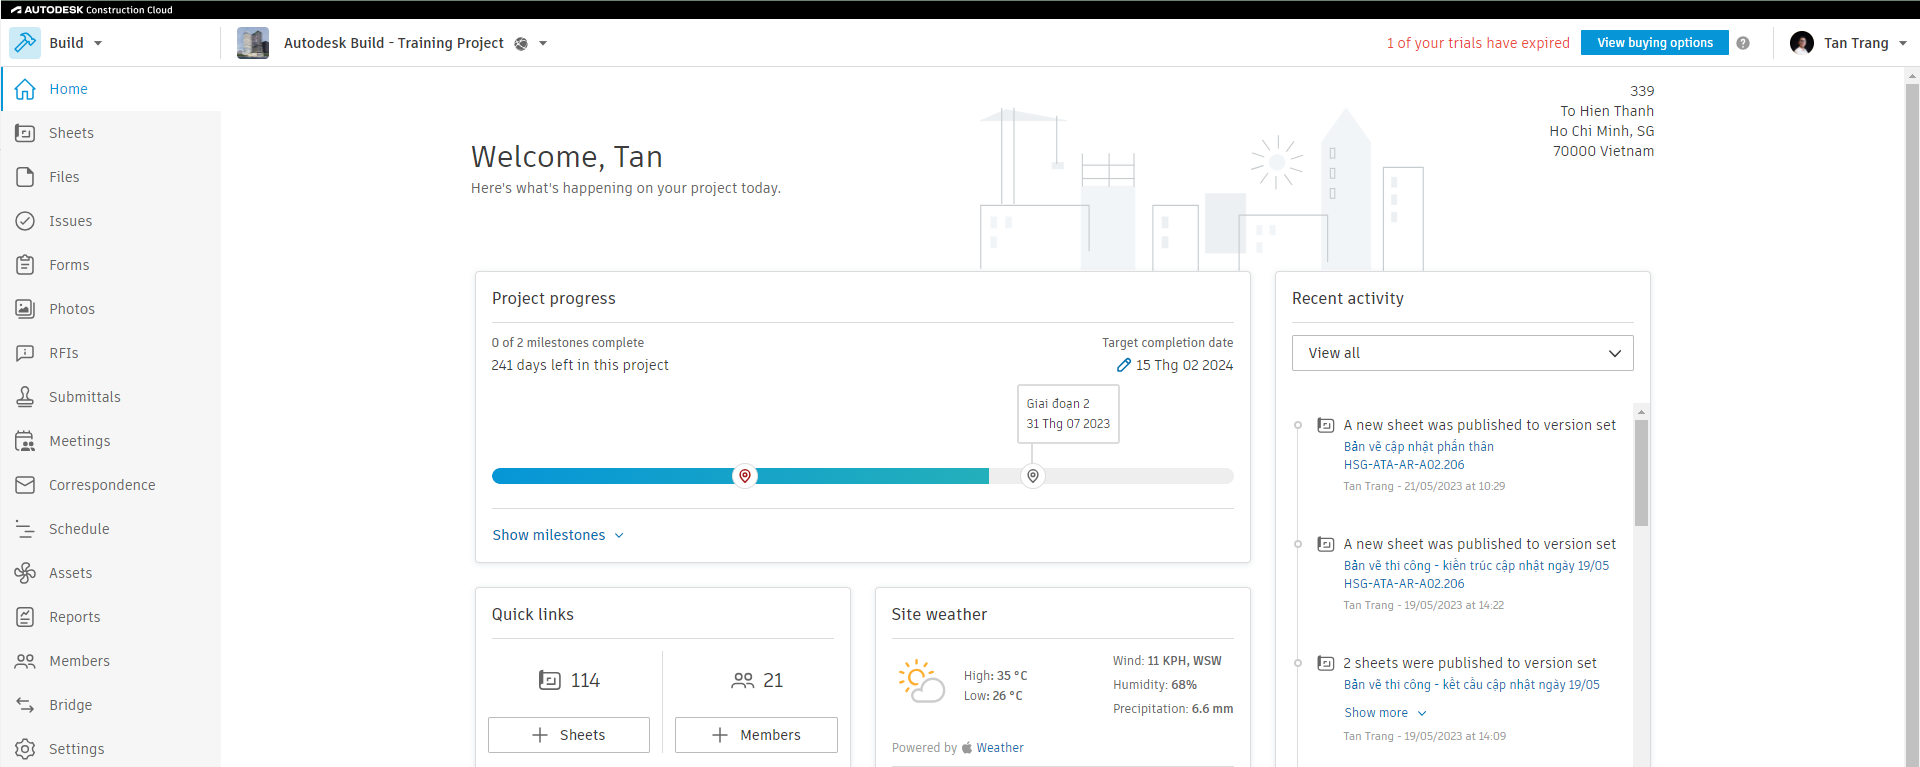Click the add Sheets button
Viewport: 1920px width, 767px height.
[x=569, y=735]
